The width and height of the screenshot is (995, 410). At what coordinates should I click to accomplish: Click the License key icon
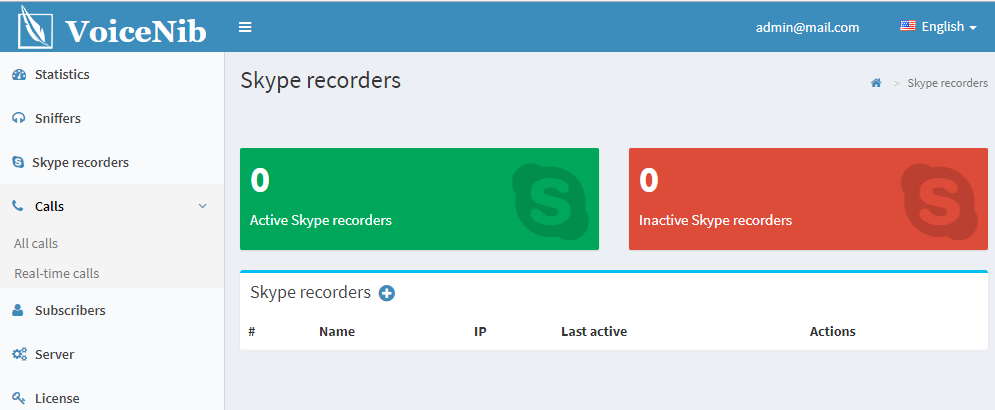[19, 399]
